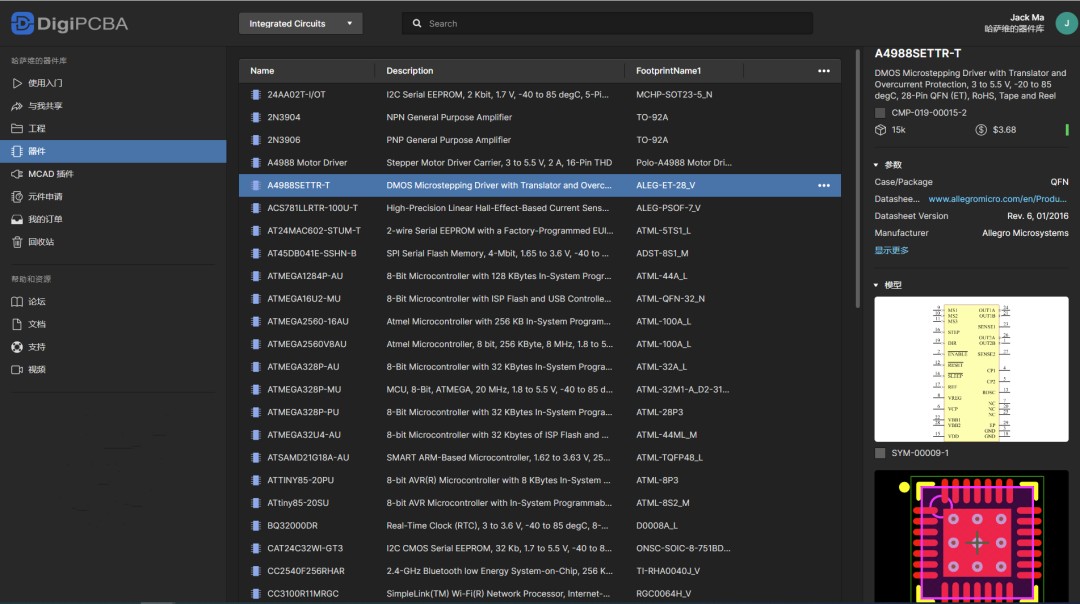Select the AT24MAC602-STUM-T row
This screenshot has height=604, width=1080.
click(x=540, y=231)
